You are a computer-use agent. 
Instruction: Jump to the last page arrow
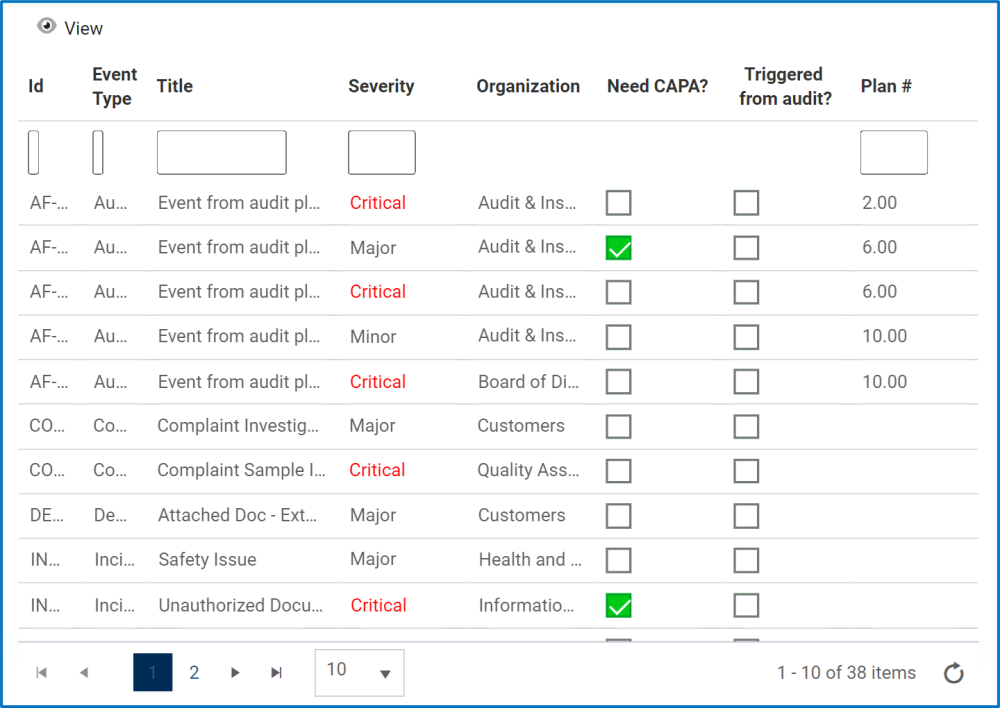coord(277,673)
